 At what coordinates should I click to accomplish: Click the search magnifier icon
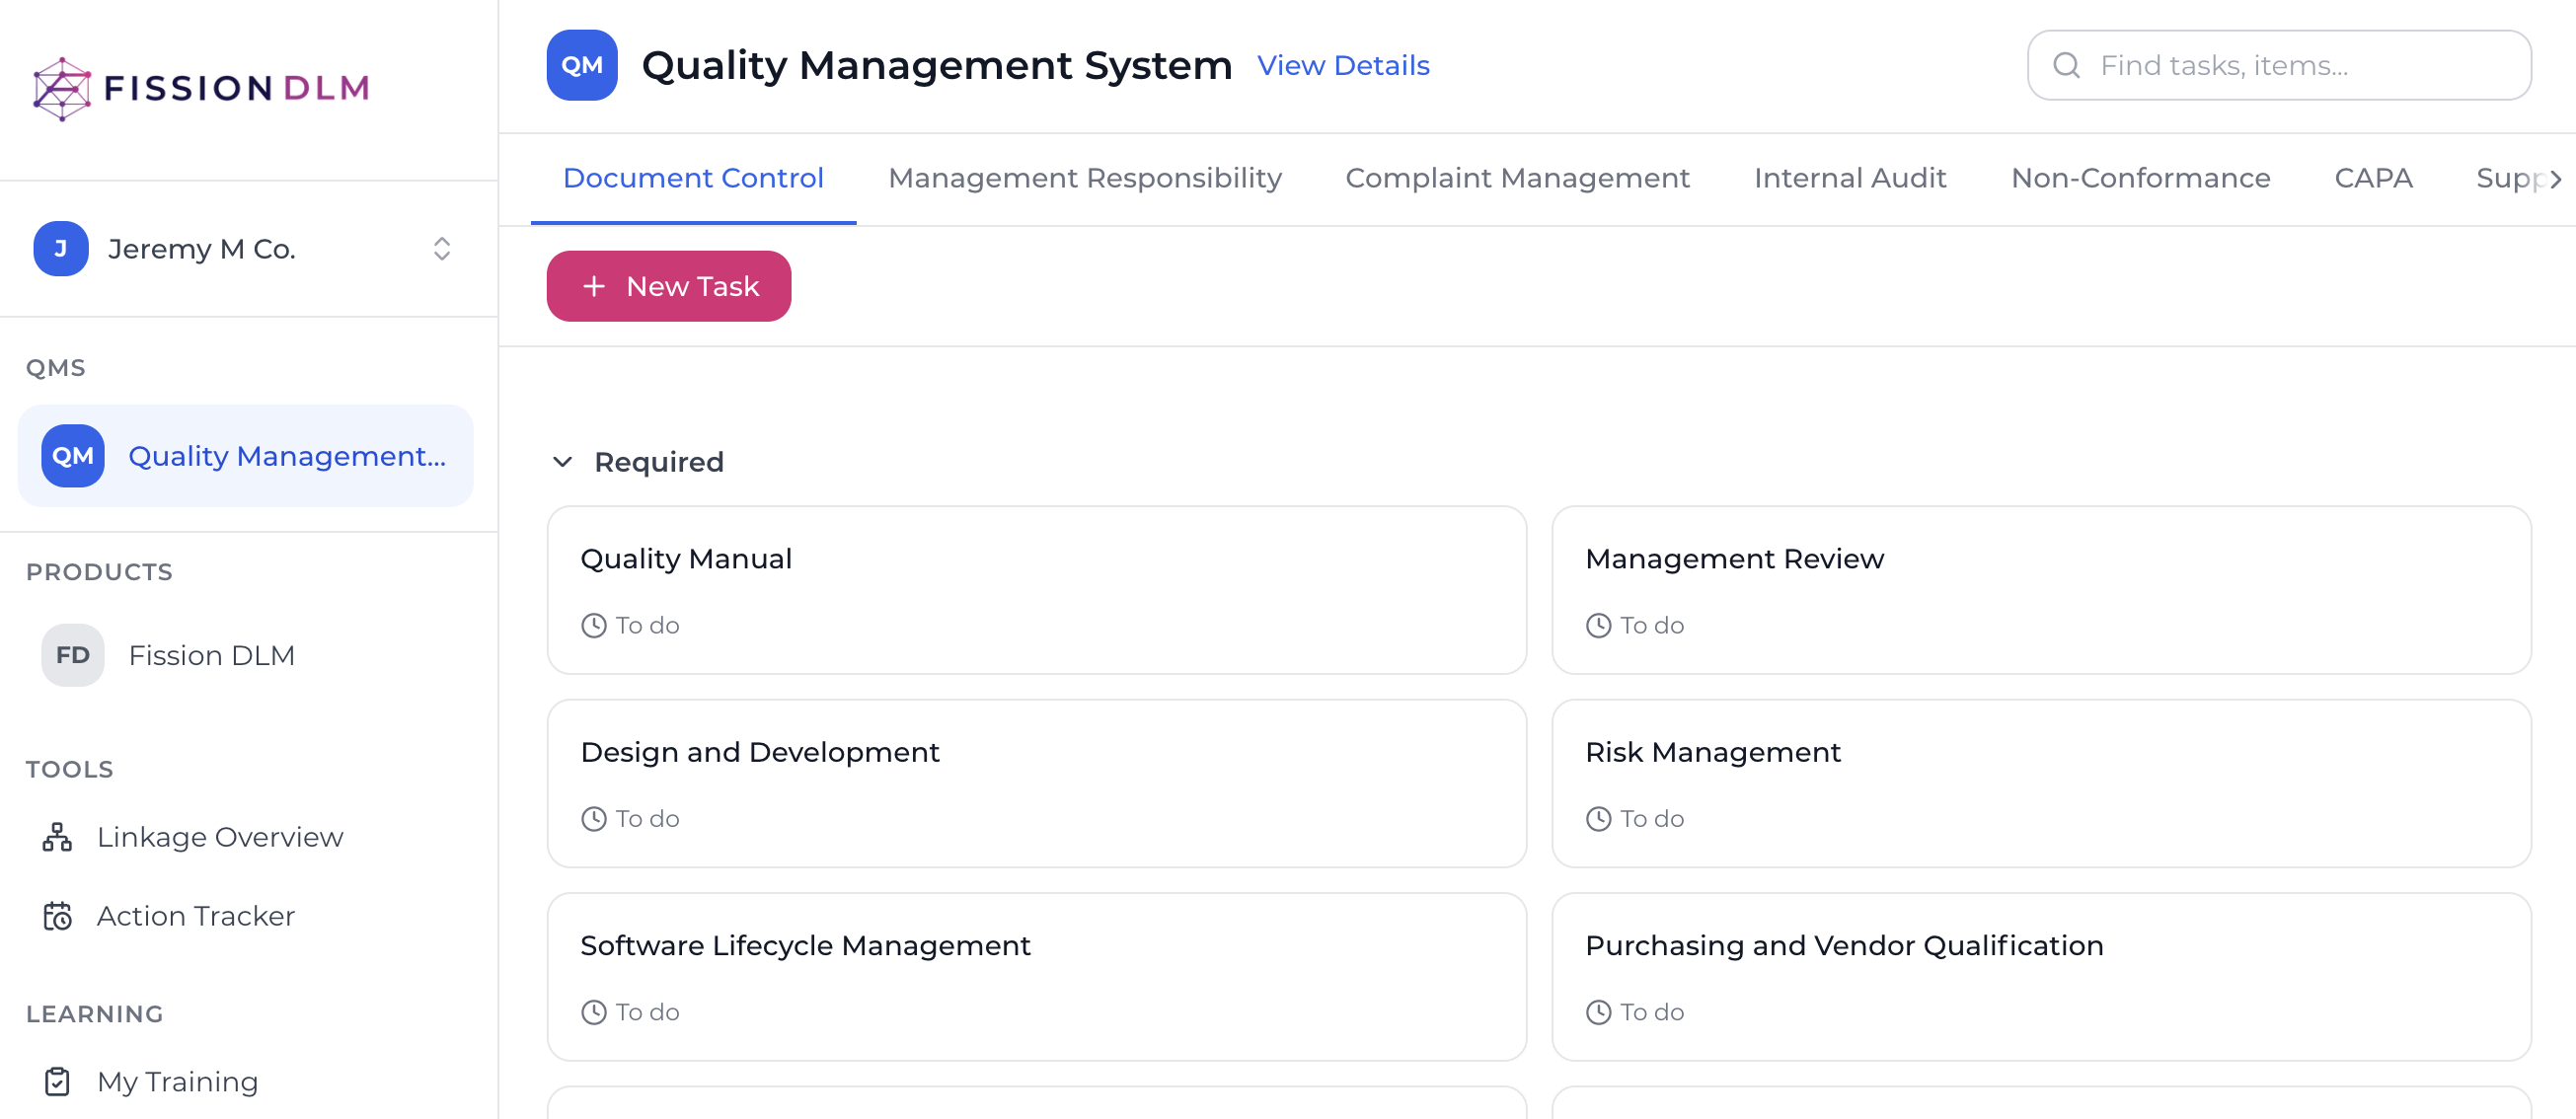(2066, 65)
